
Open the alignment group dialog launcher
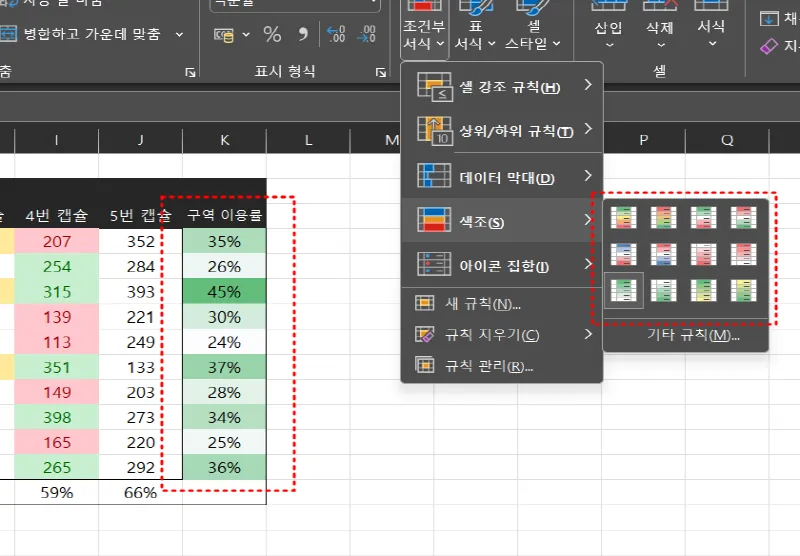coord(190,72)
